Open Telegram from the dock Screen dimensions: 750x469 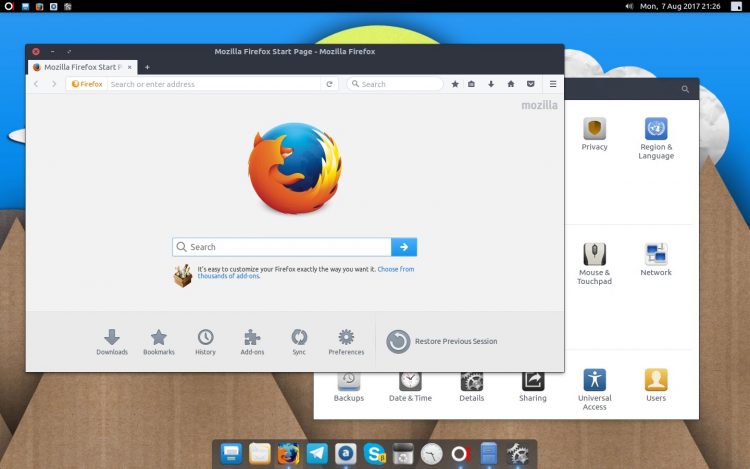click(x=317, y=453)
